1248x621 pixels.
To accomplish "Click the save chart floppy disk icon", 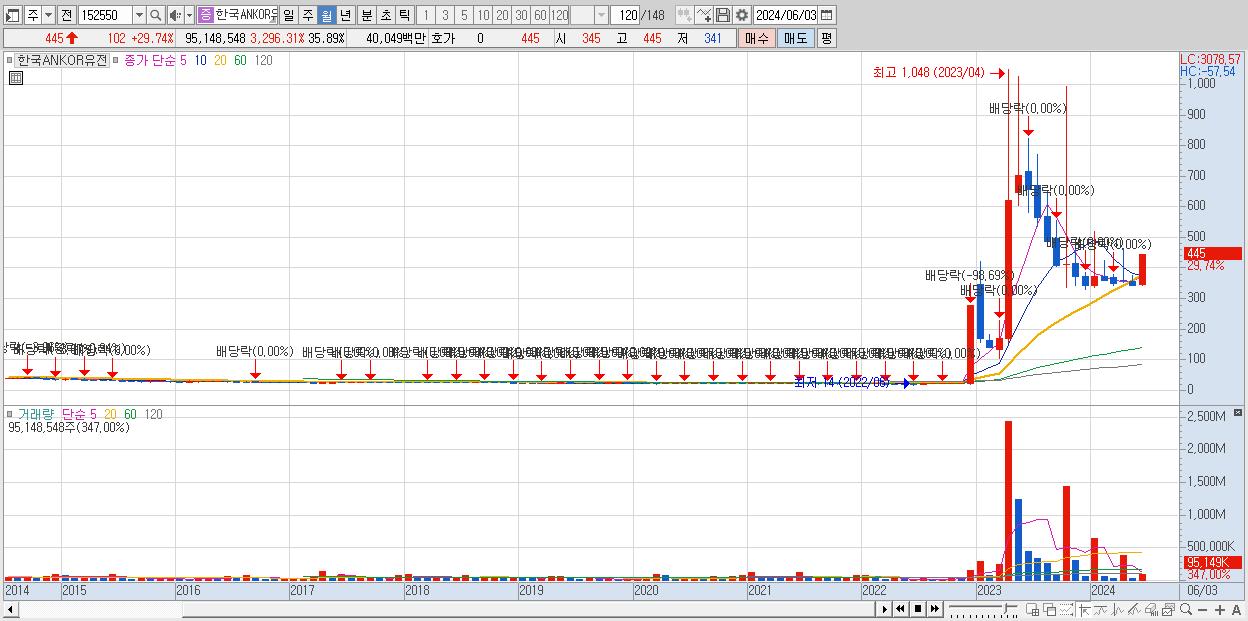I will pos(722,15).
